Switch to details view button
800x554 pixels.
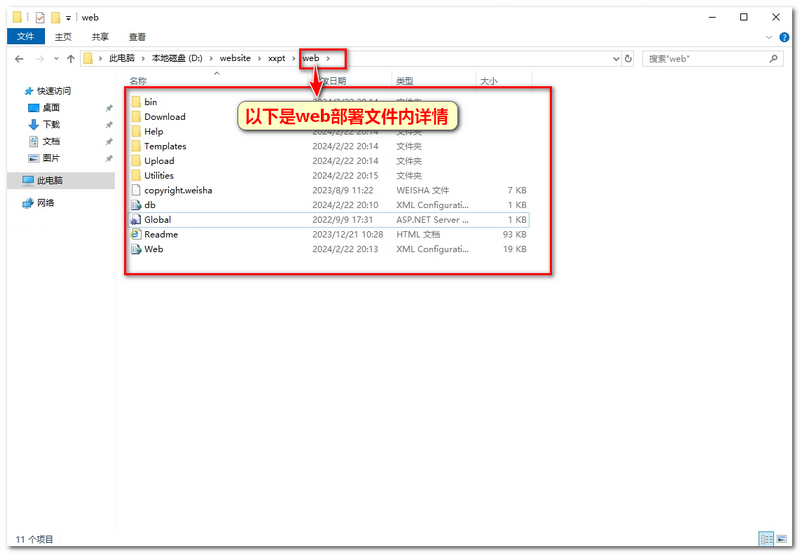pos(766,538)
